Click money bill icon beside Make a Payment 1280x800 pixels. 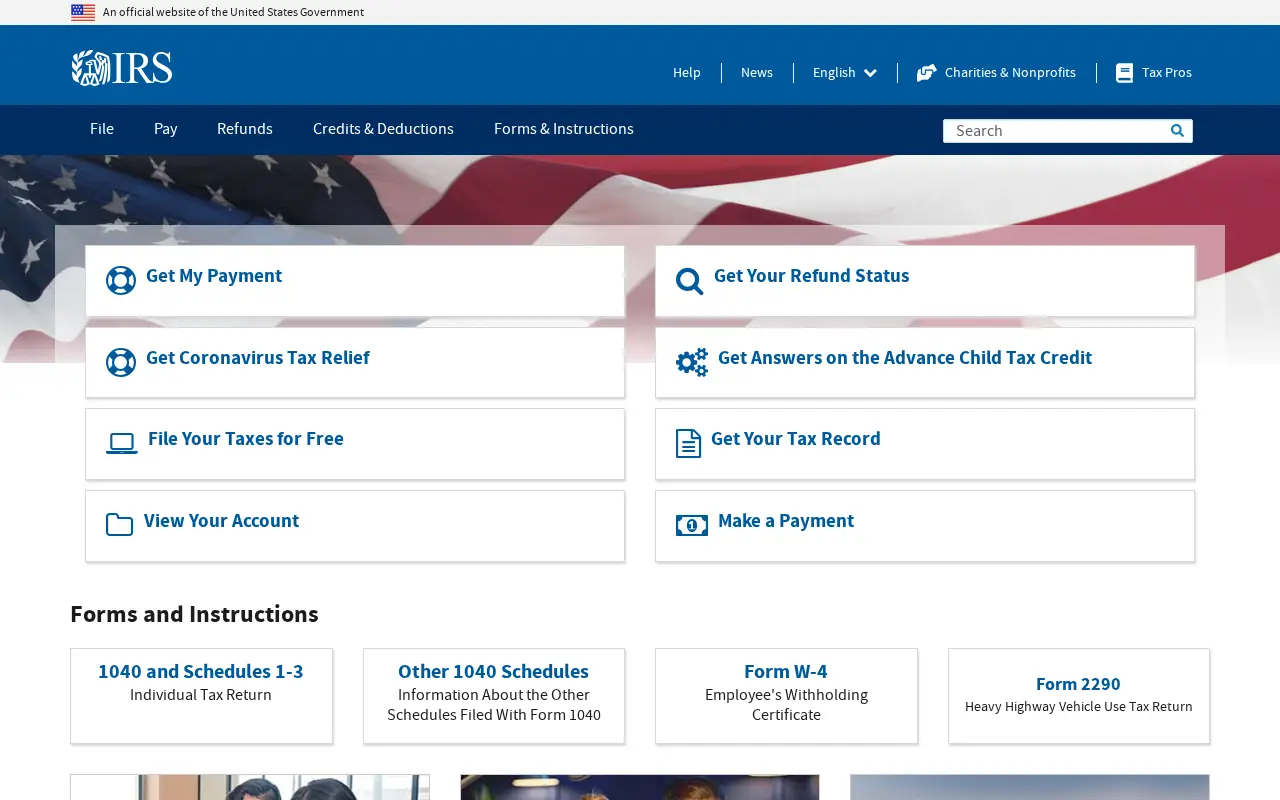coord(692,525)
